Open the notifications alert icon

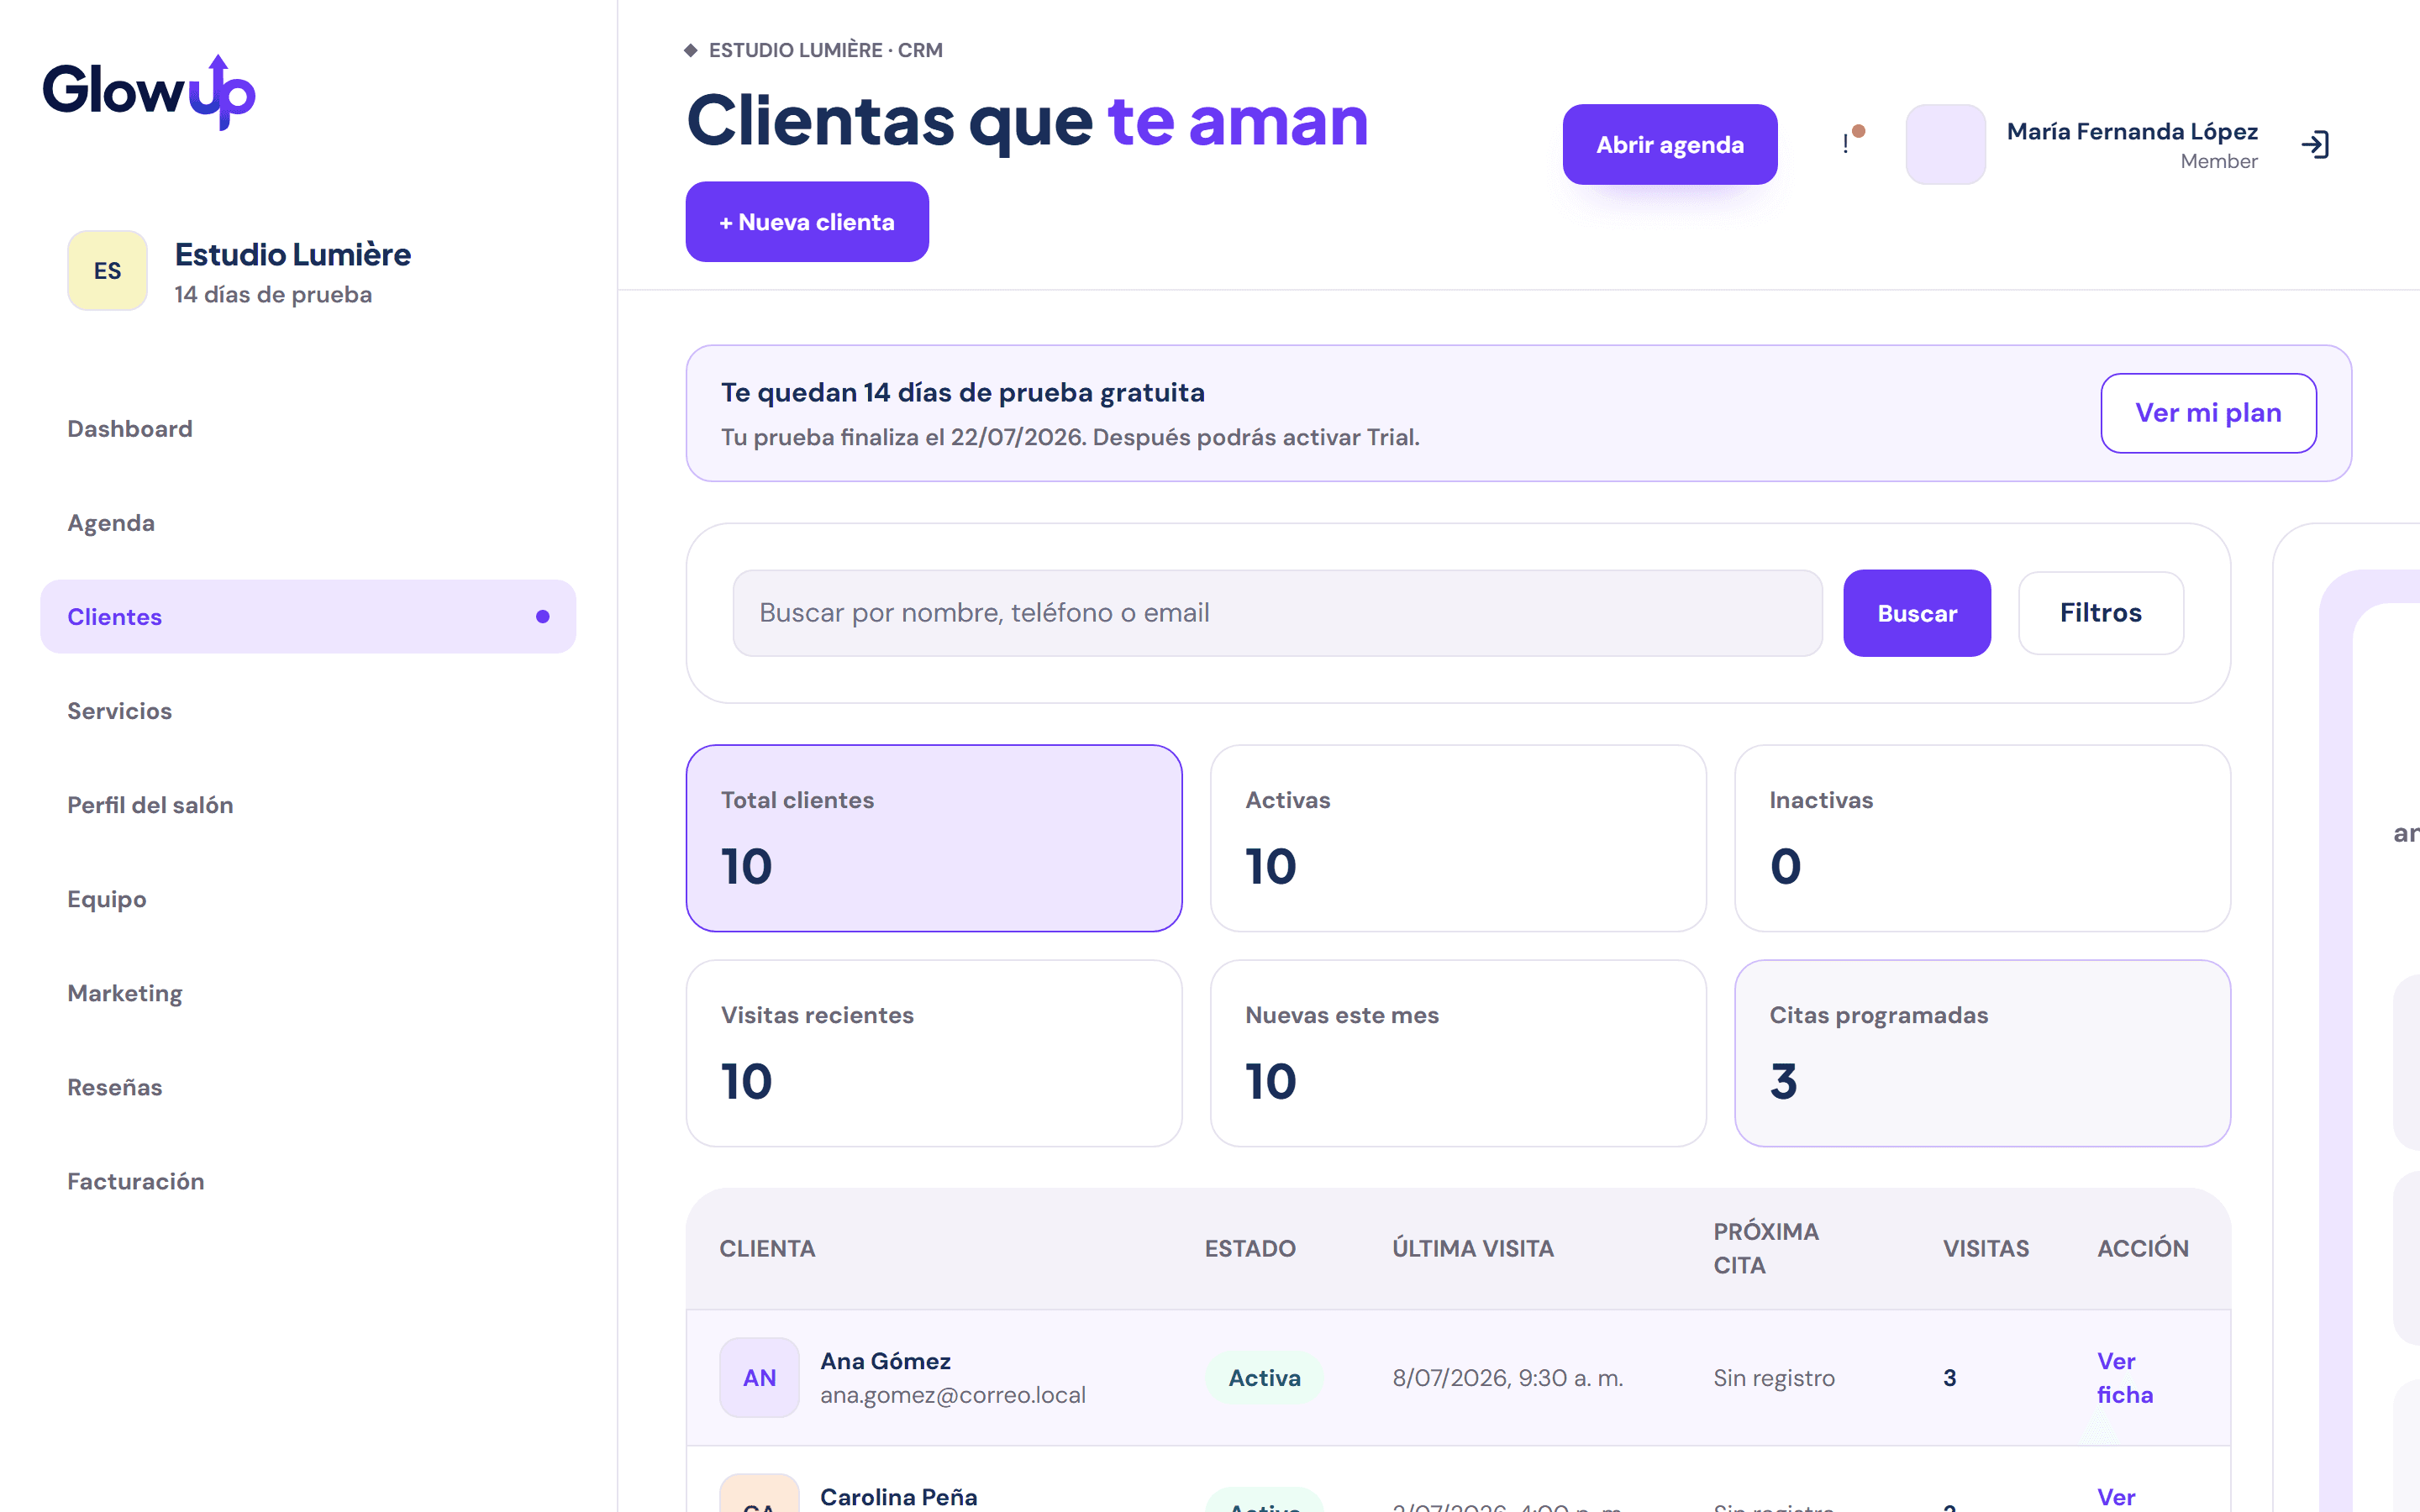[x=1851, y=142]
